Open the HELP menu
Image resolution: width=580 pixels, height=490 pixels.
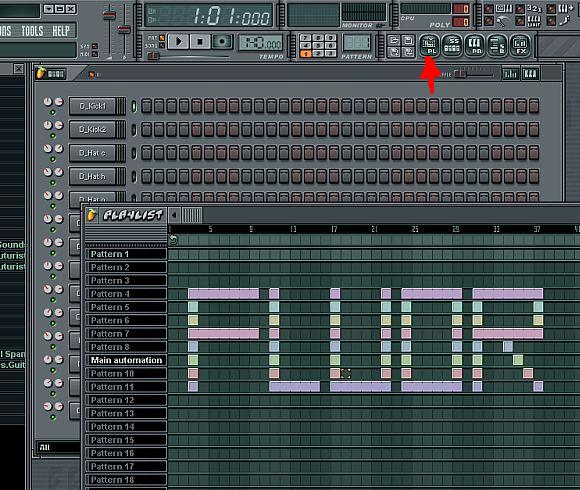tap(61, 31)
